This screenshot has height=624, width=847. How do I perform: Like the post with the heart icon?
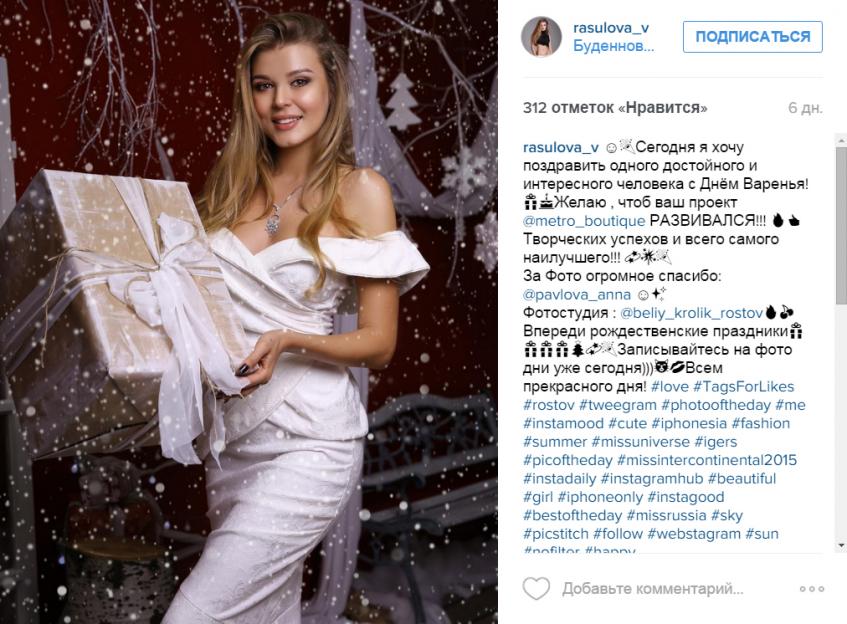(x=536, y=588)
